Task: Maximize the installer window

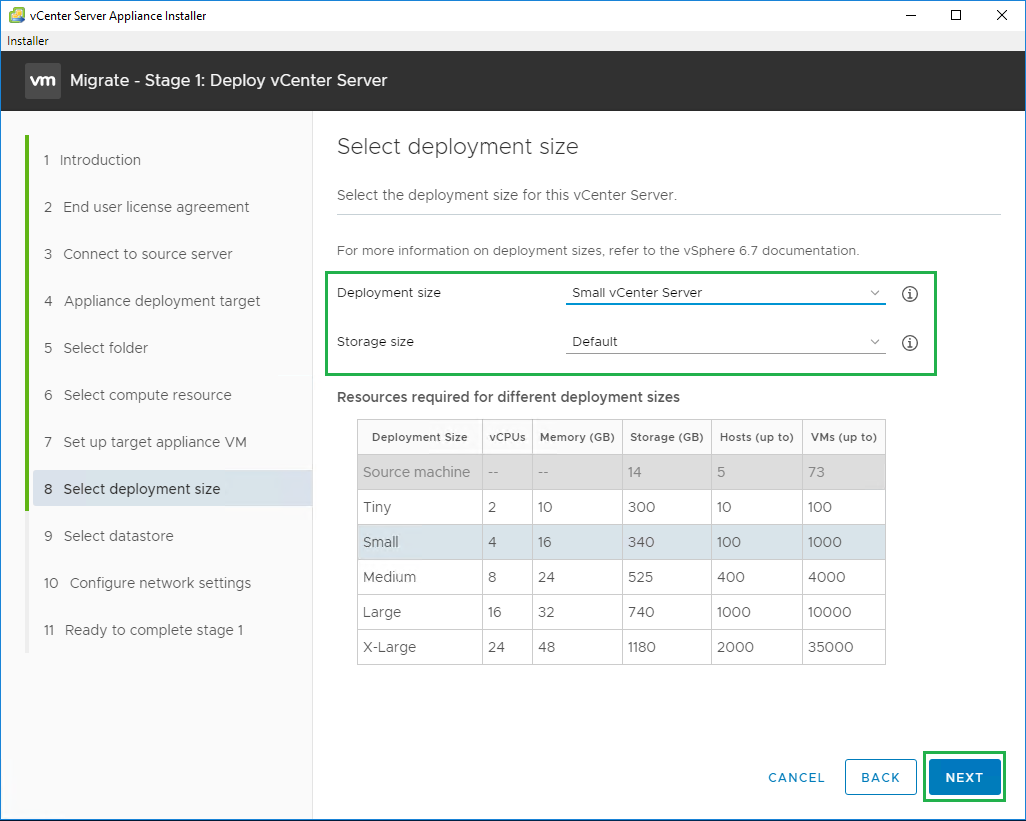Action: click(x=956, y=15)
